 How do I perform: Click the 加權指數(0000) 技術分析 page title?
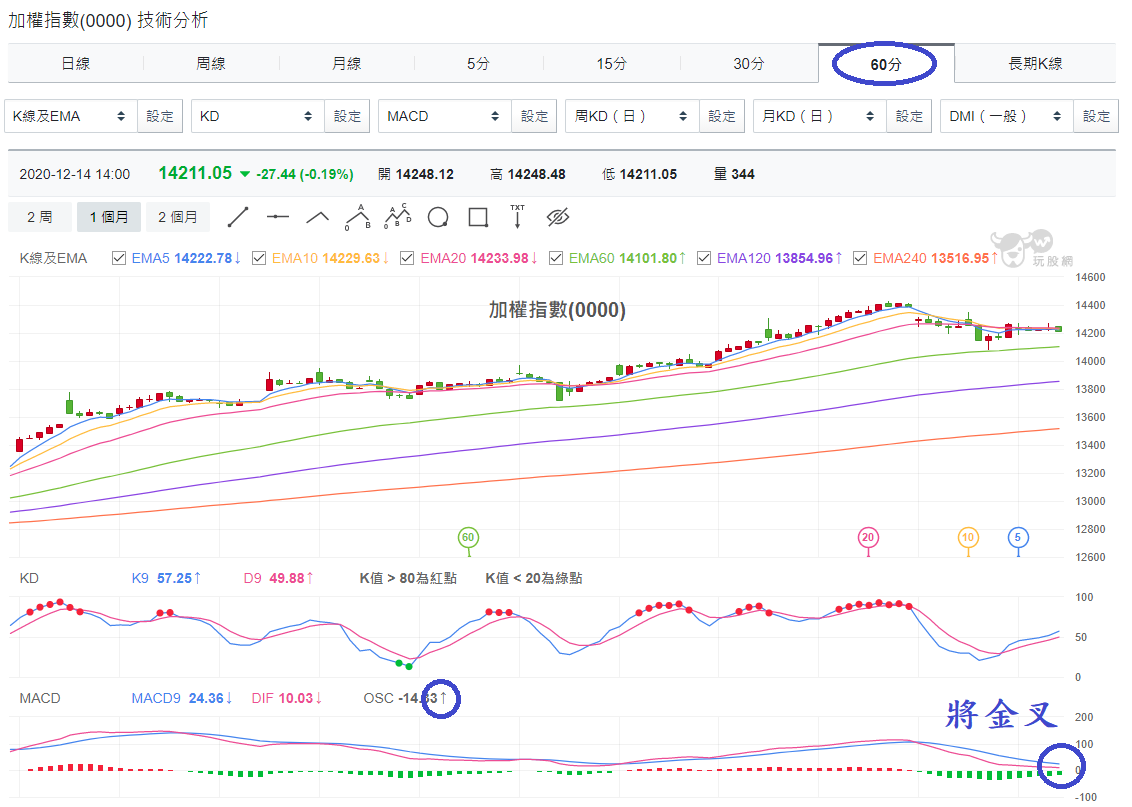pos(108,20)
